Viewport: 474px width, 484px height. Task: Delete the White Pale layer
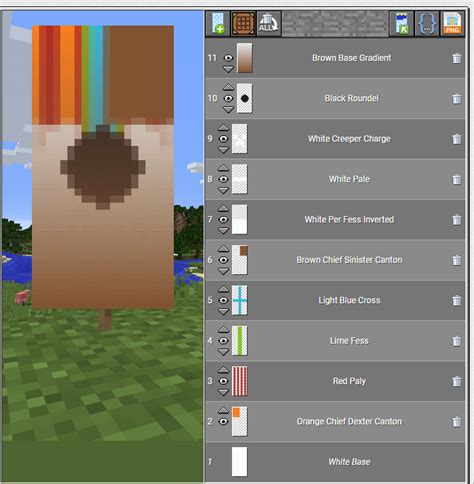click(x=457, y=179)
